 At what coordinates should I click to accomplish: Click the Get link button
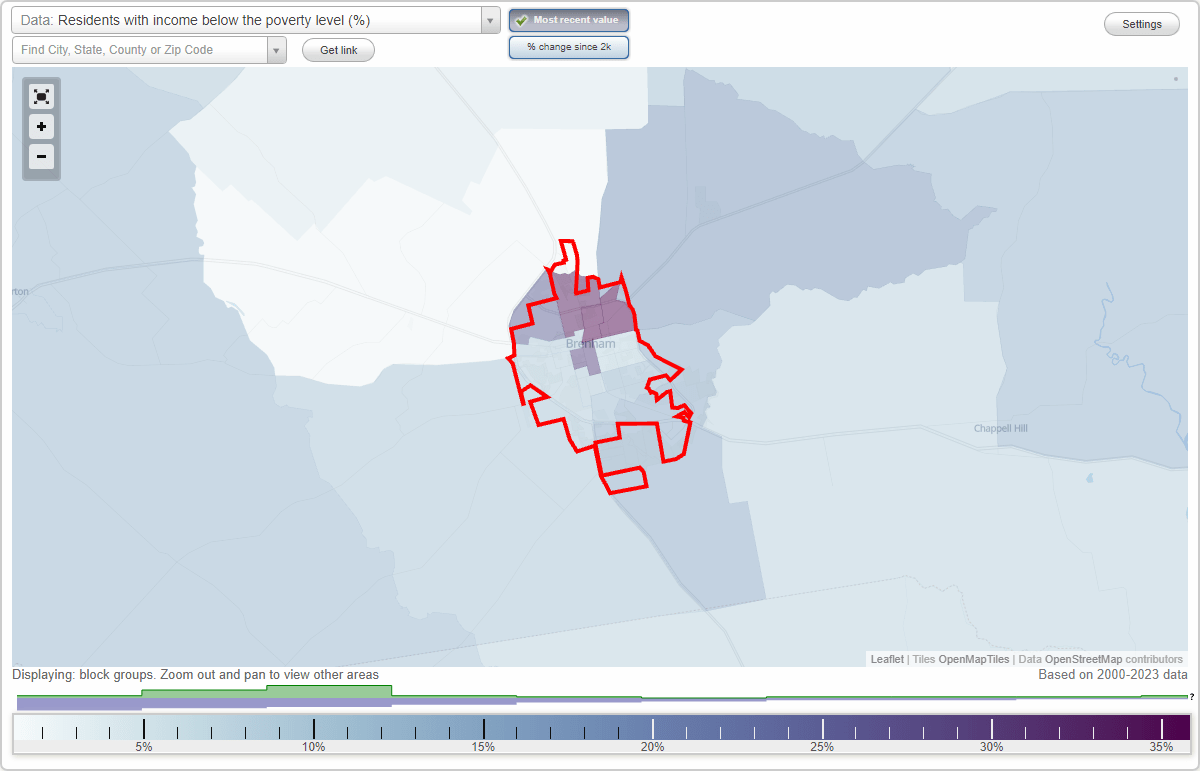coord(338,49)
